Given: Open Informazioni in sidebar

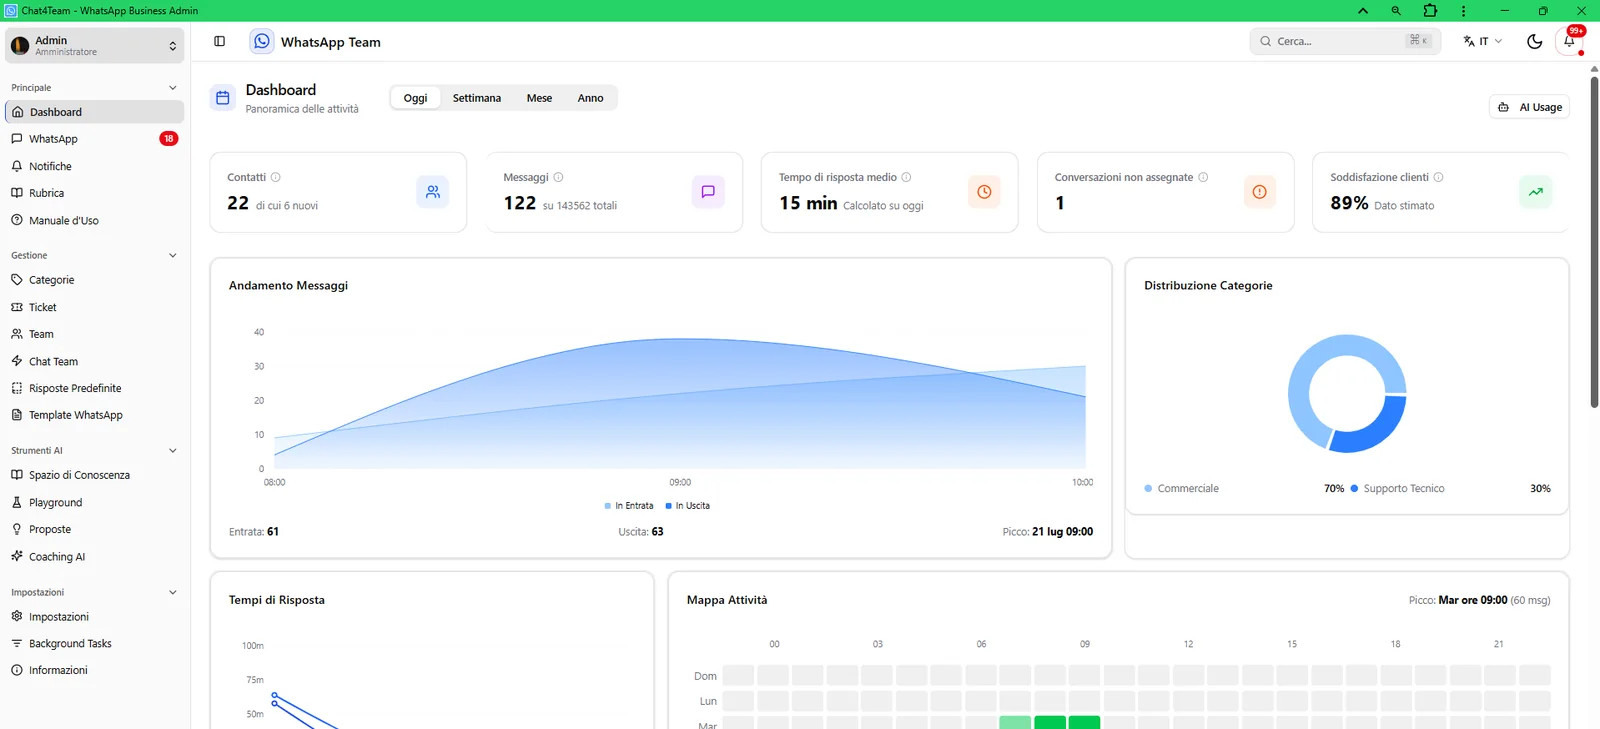Looking at the screenshot, I should point(95,670).
